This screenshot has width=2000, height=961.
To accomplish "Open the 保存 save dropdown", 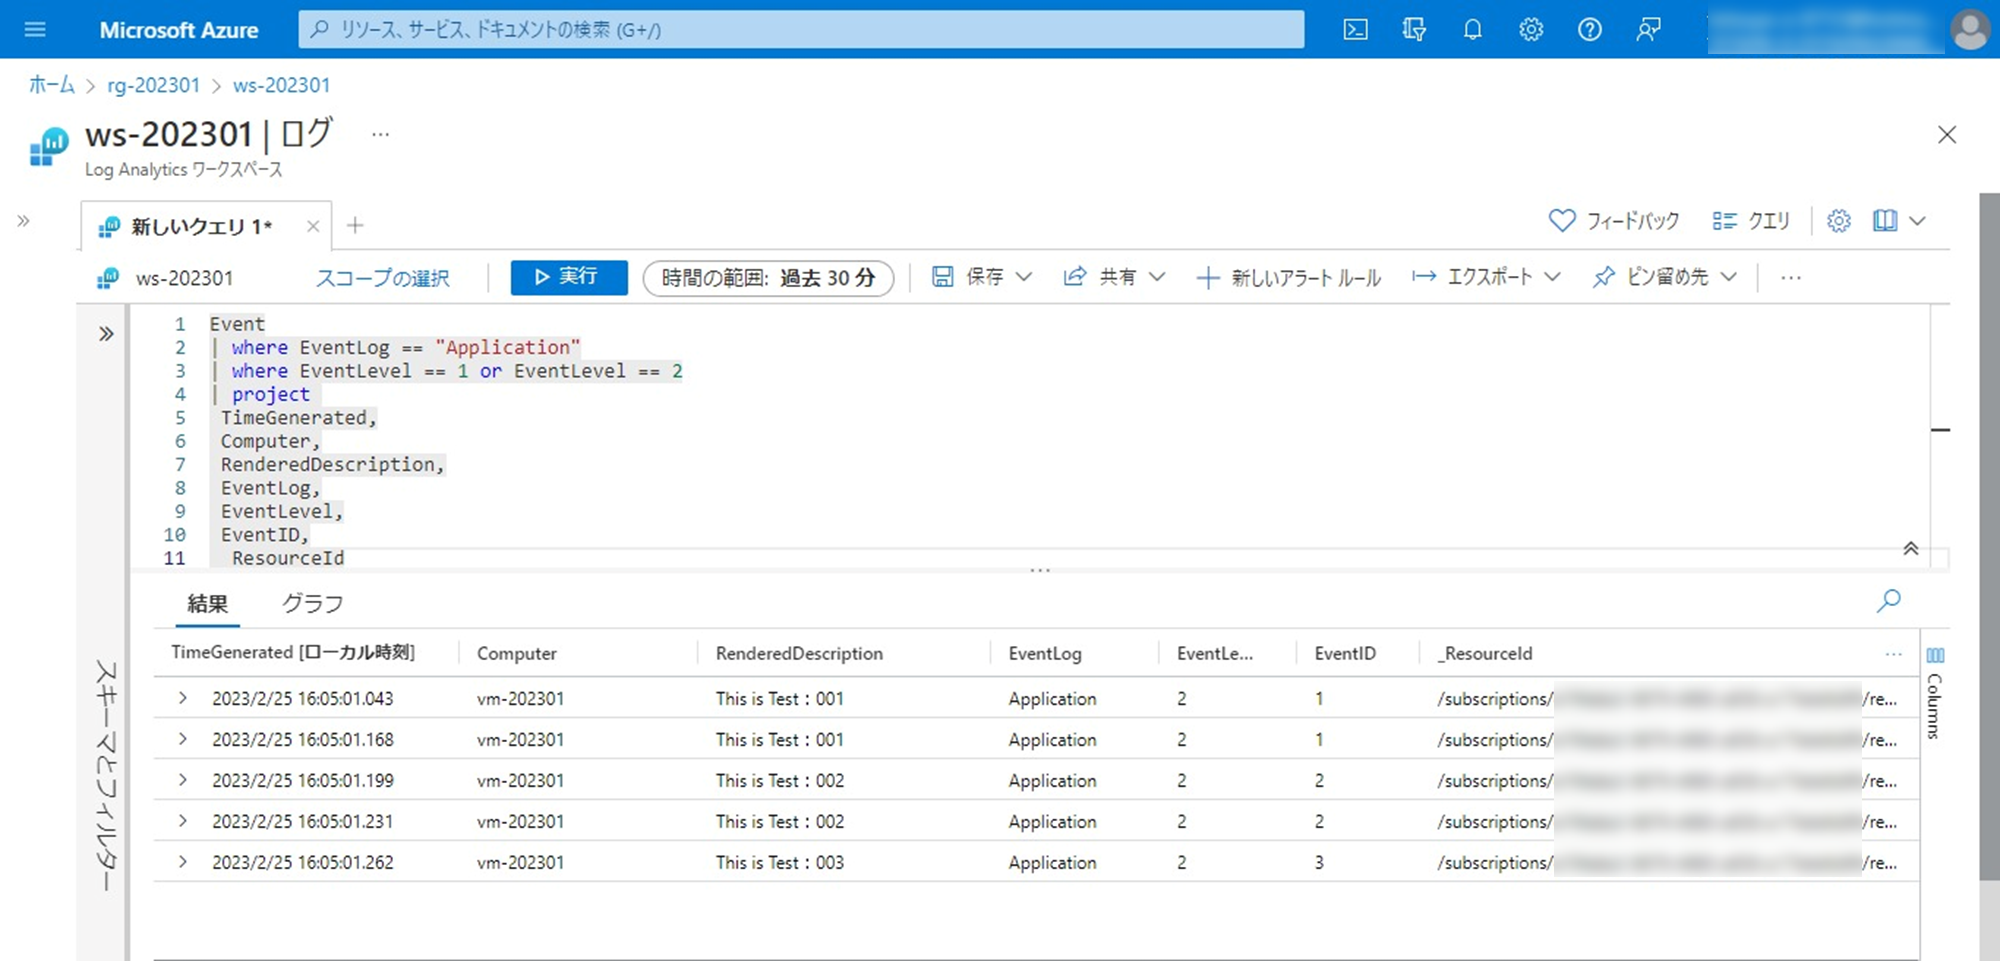I will coord(982,277).
